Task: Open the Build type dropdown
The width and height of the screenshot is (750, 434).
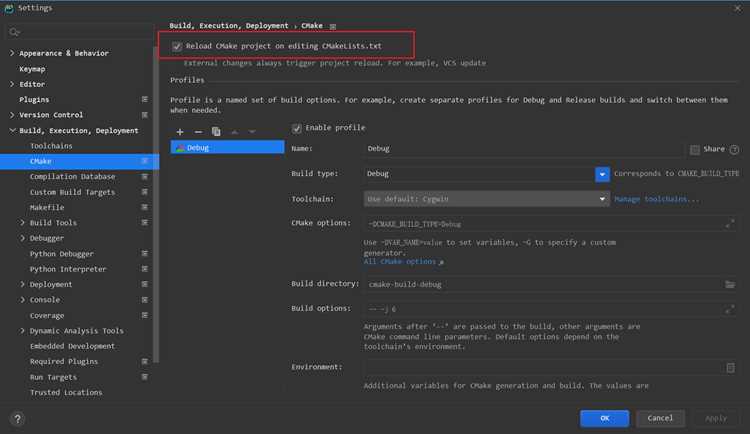Action: pos(602,174)
